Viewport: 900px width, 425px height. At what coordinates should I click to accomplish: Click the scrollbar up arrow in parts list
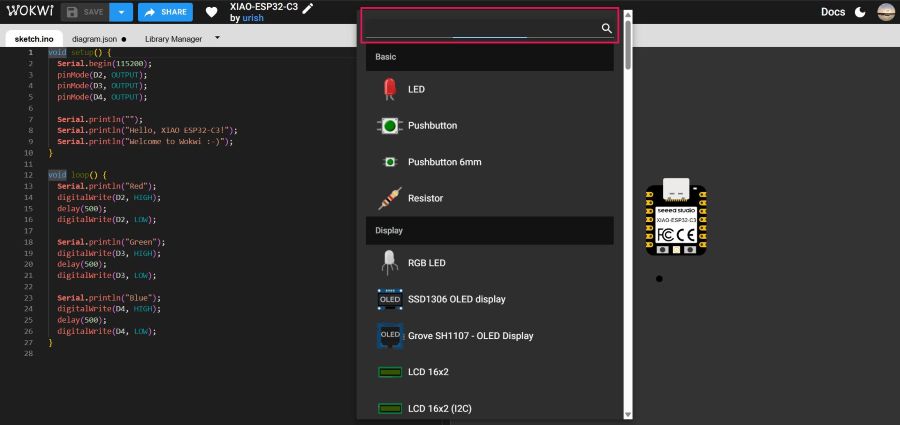tap(628, 14)
